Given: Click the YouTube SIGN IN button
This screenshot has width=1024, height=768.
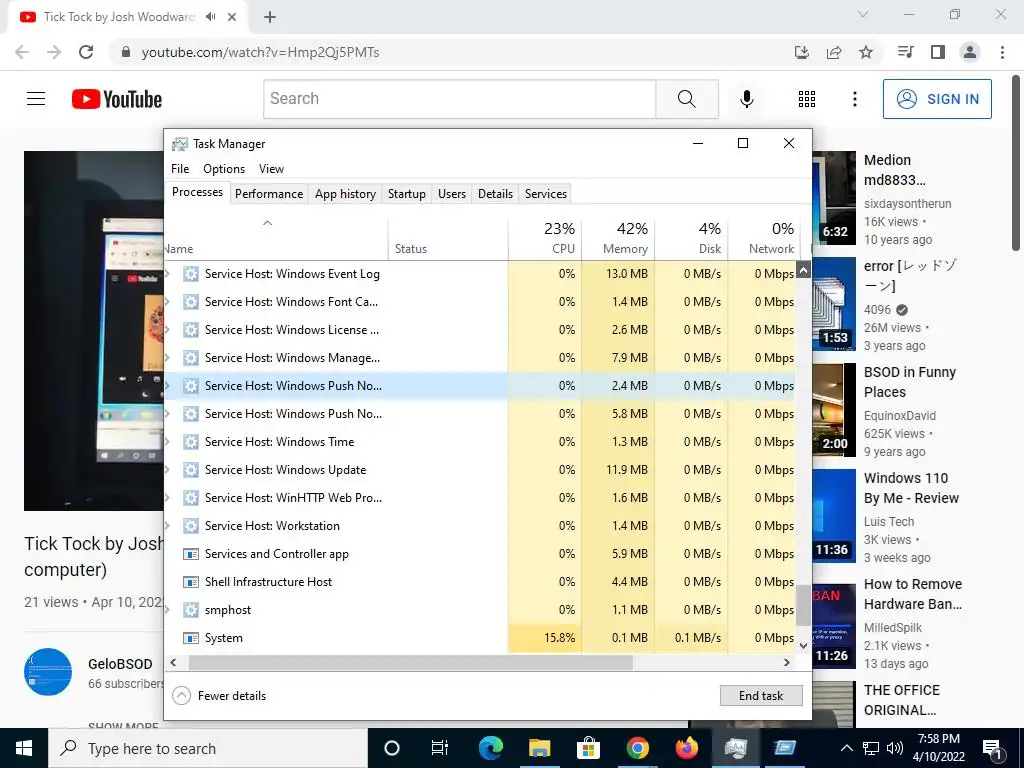Looking at the screenshot, I should point(937,99).
